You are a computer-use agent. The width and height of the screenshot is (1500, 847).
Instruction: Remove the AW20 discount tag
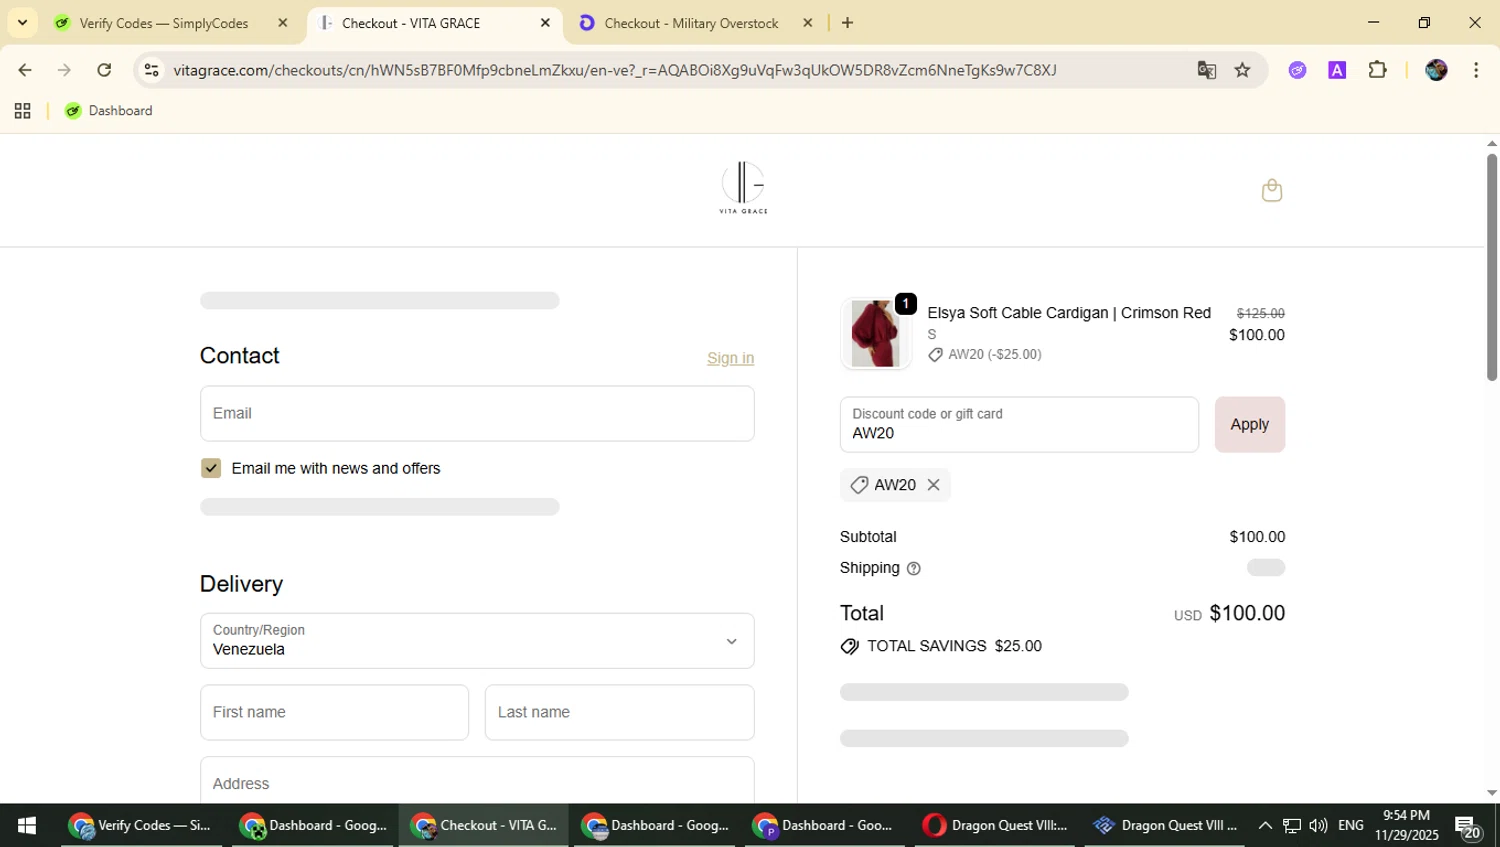point(933,485)
